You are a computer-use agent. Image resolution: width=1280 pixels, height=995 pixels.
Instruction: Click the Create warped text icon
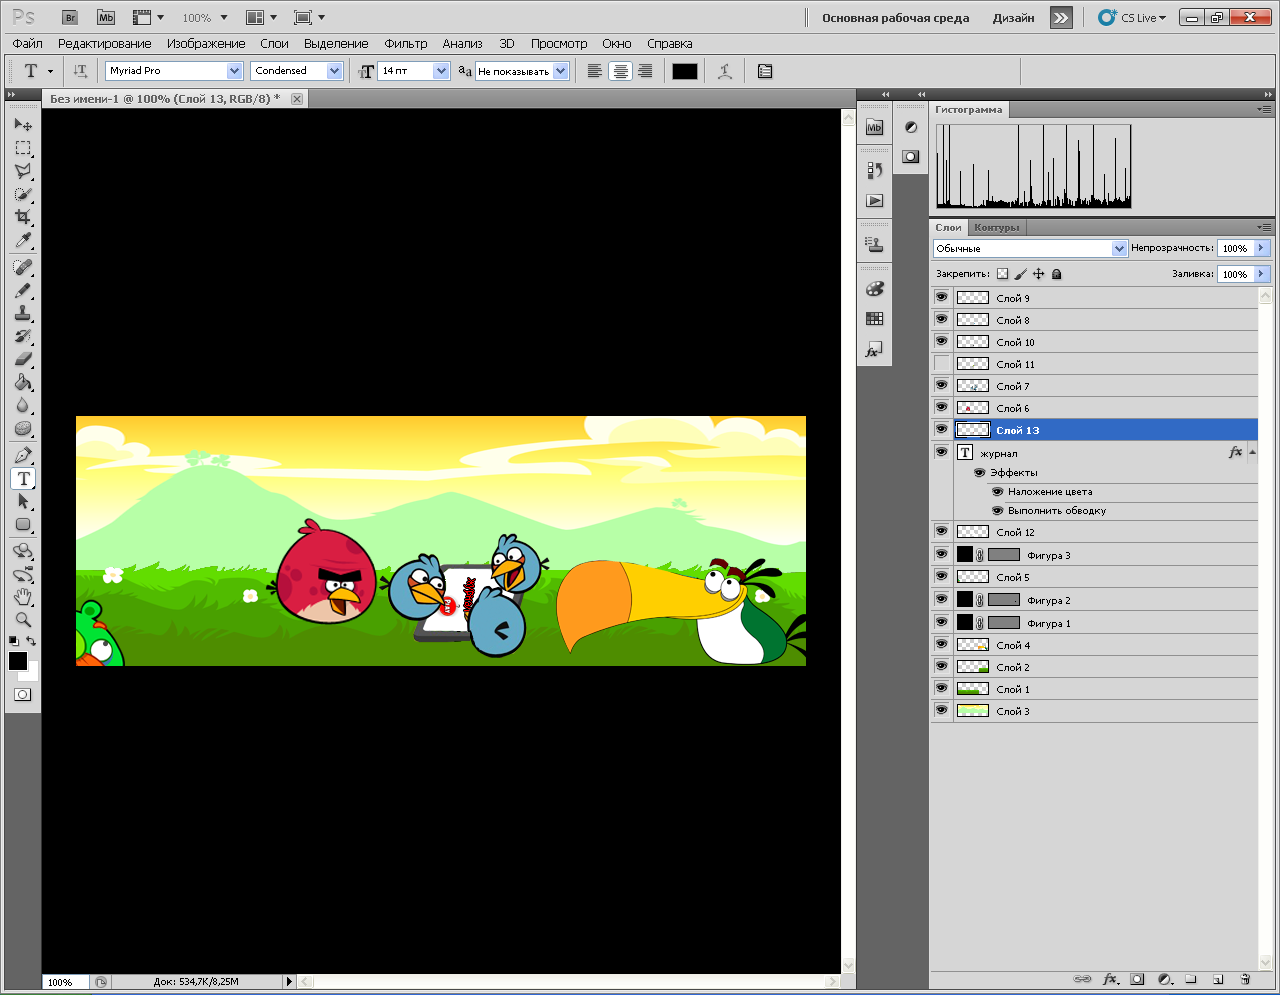725,71
